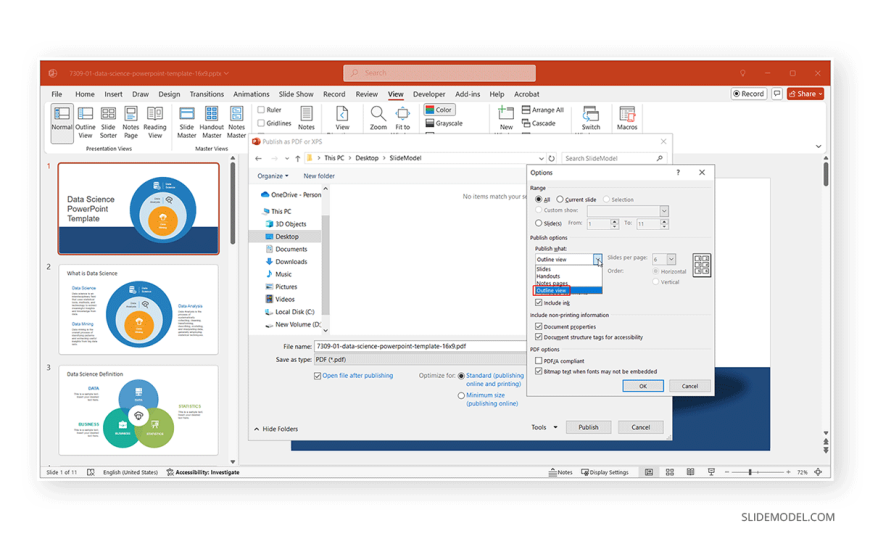The width and height of the screenshot is (870, 539).
Task: Expand the address bar history dropdown
Action: click(541, 158)
